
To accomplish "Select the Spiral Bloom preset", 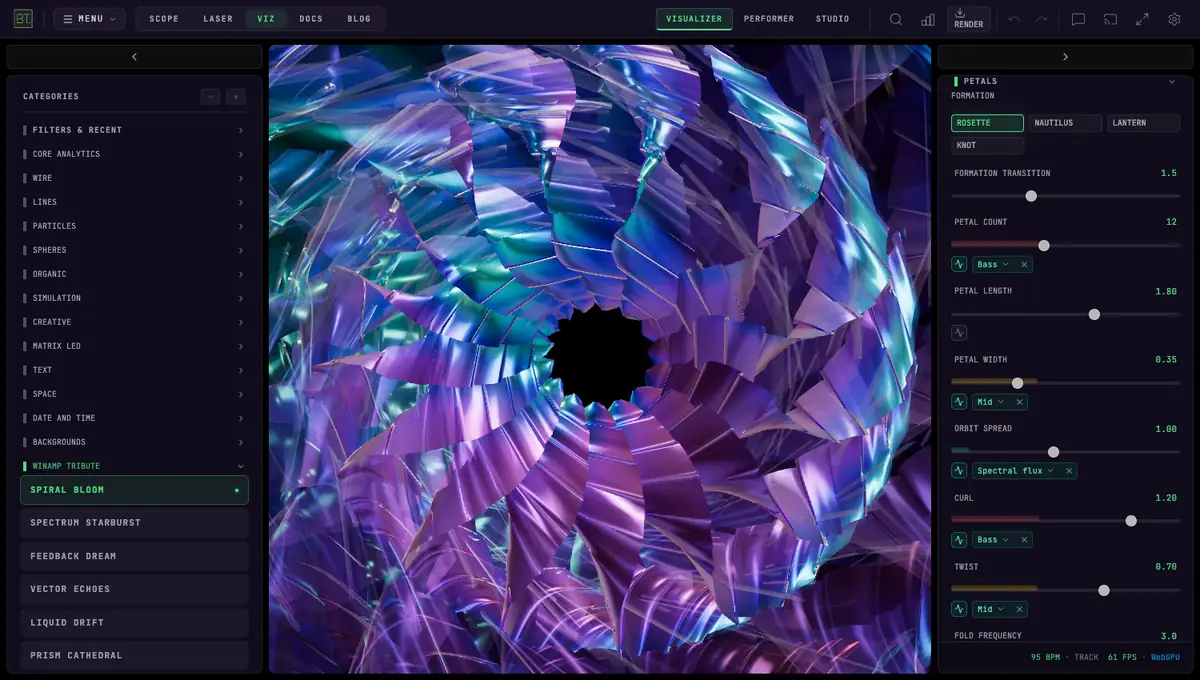I will pos(134,490).
